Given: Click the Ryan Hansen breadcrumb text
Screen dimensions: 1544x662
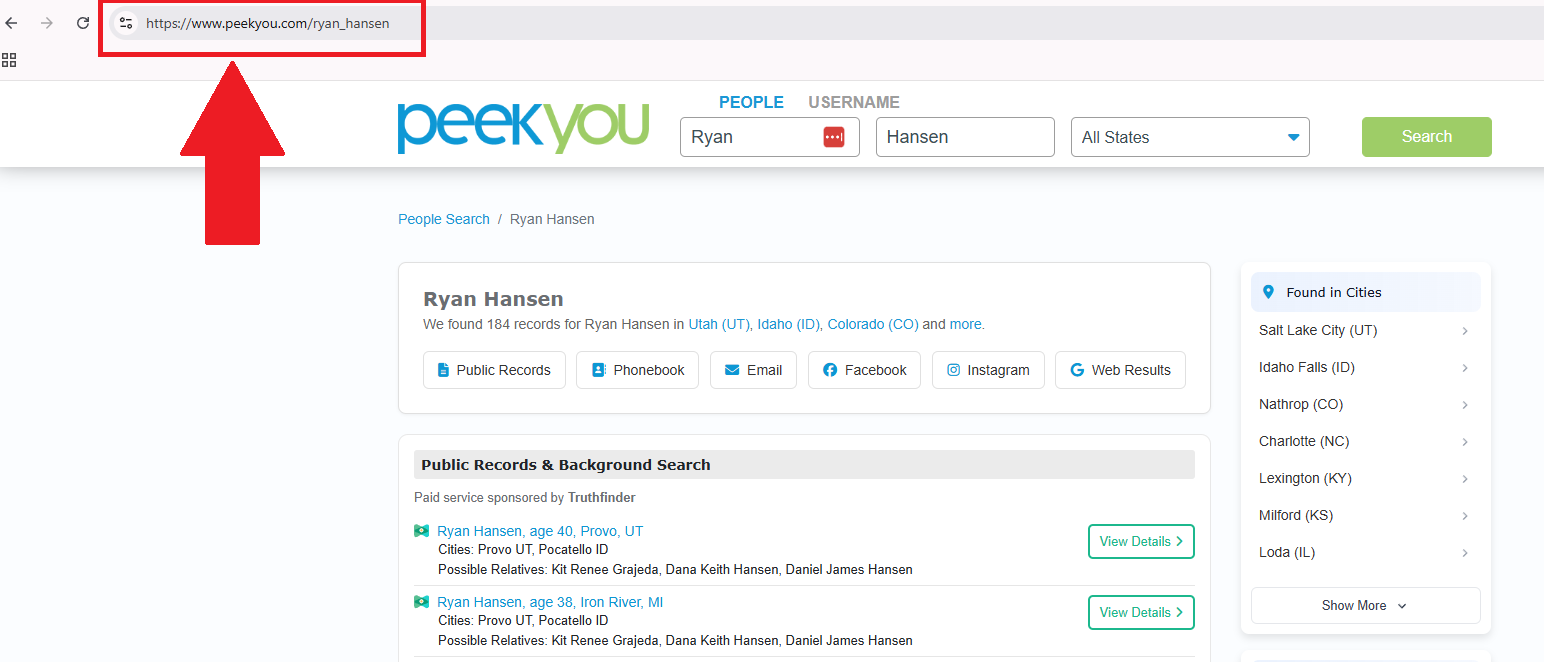Looking at the screenshot, I should pyautogui.click(x=552, y=219).
